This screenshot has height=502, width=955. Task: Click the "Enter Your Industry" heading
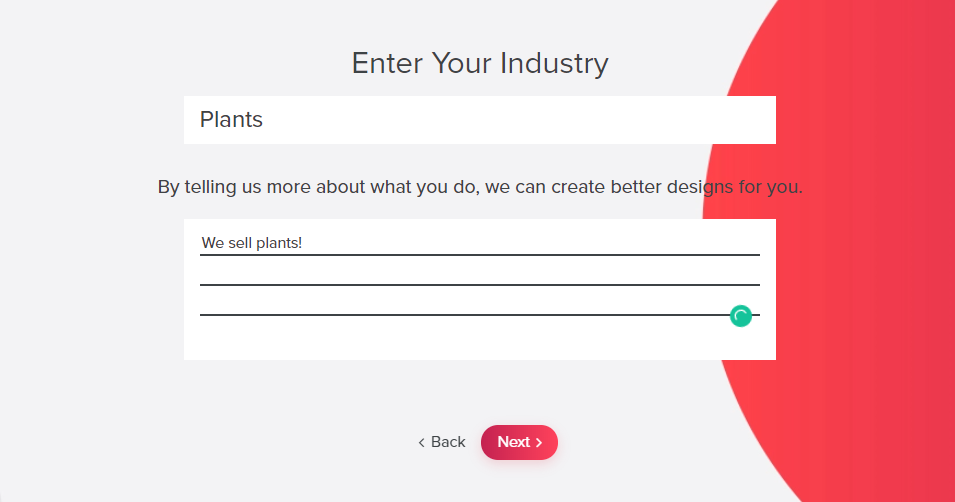click(x=480, y=63)
